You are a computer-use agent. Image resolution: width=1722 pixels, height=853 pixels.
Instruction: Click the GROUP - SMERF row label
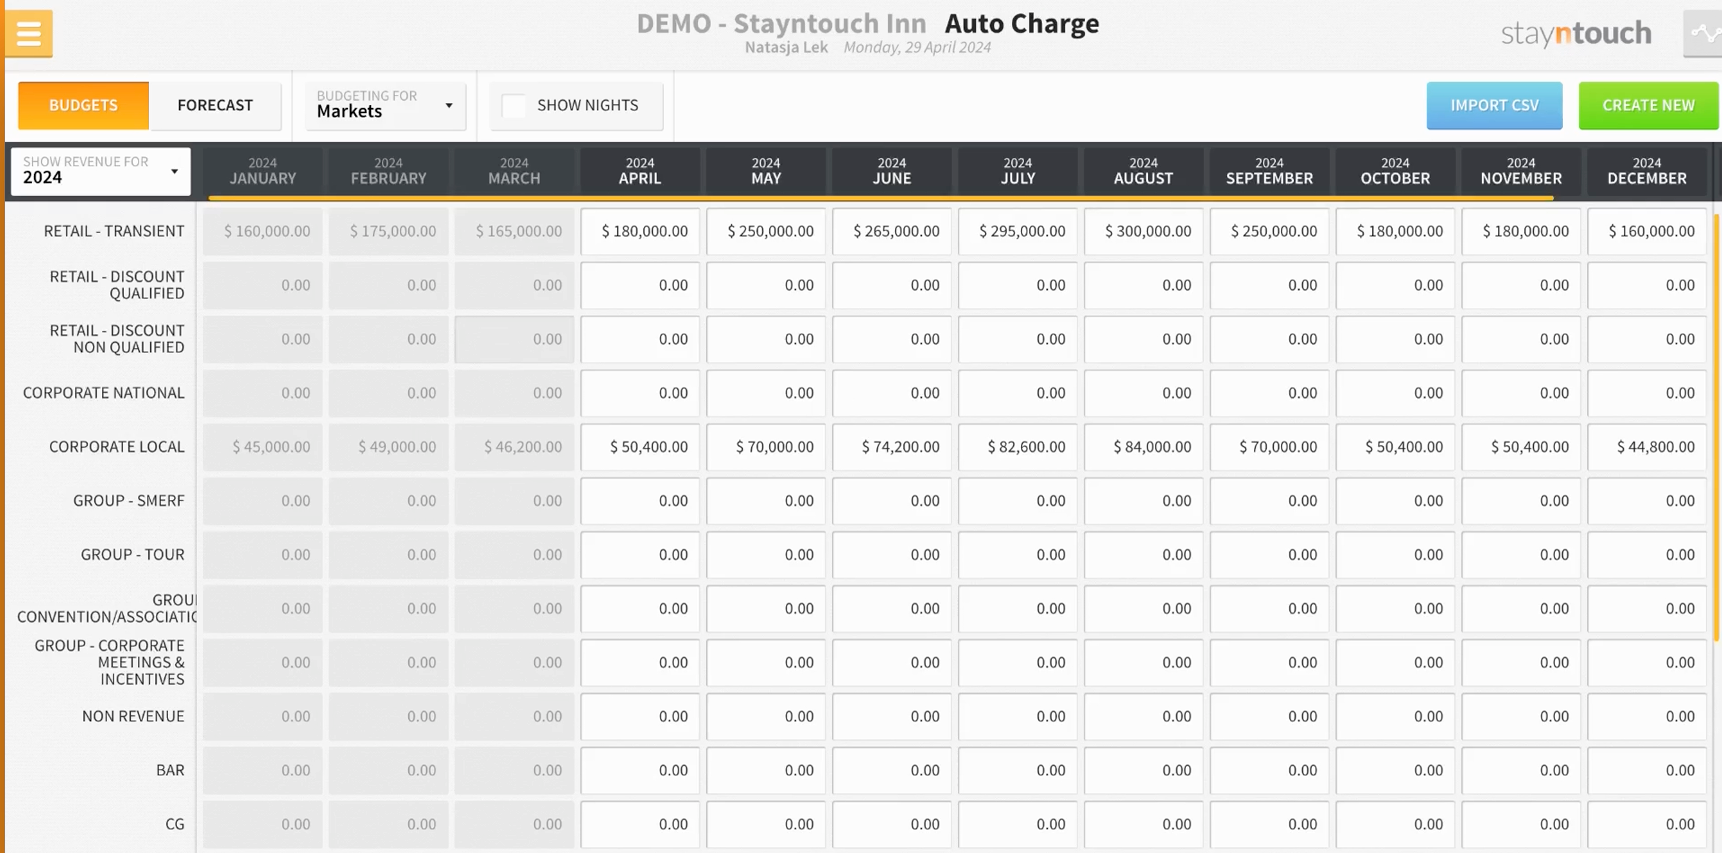point(129,501)
